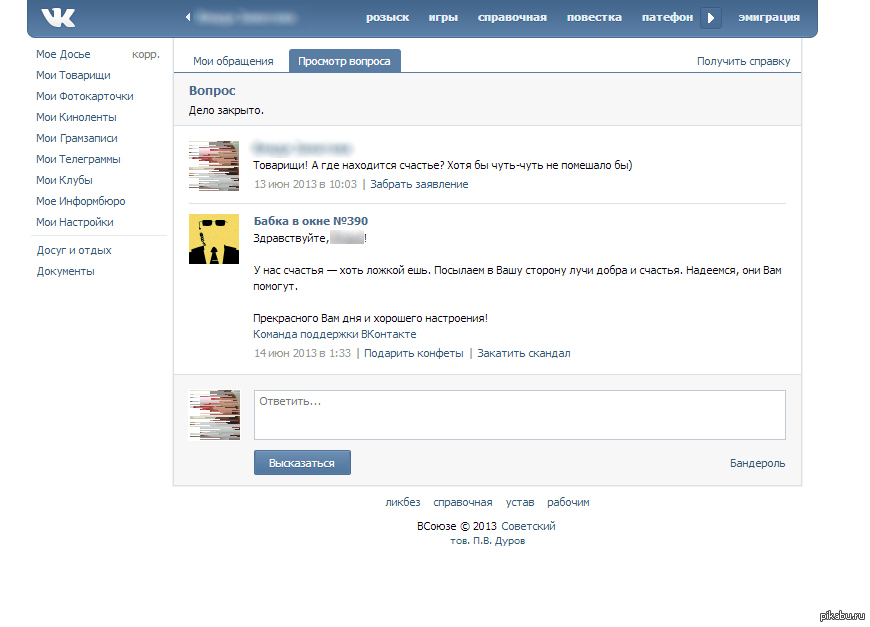Open Мои Телеграммы in the sidebar

click(x=78, y=159)
